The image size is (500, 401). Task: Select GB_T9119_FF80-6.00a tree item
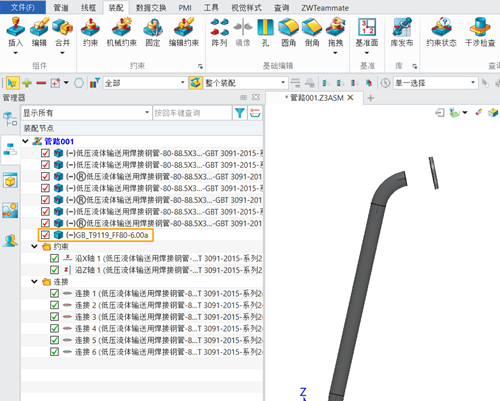tap(107, 235)
